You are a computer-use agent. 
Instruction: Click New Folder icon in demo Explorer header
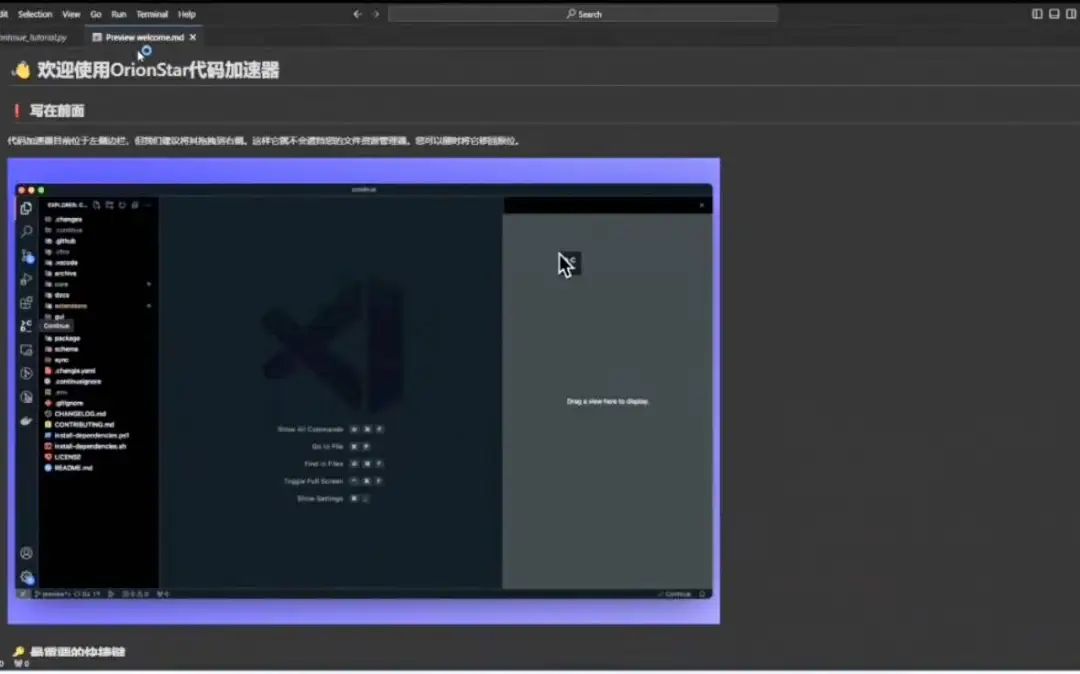(110, 205)
